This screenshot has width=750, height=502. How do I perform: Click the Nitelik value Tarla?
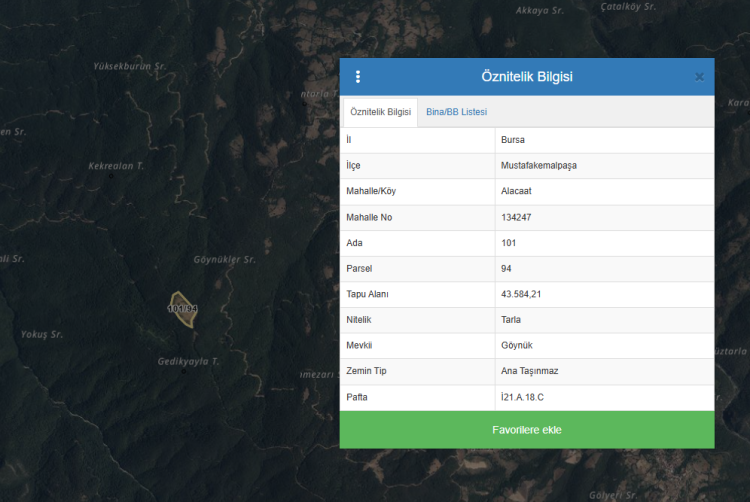511,320
